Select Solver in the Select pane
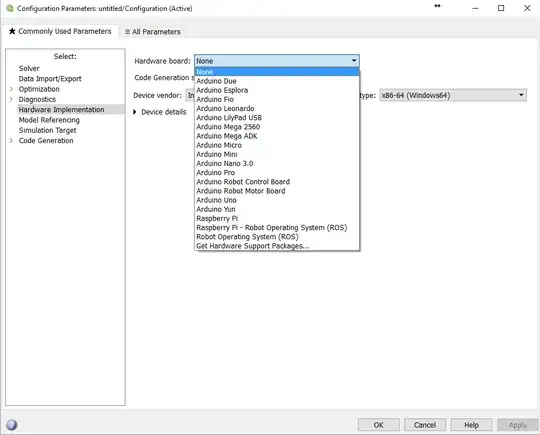 [29, 68]
